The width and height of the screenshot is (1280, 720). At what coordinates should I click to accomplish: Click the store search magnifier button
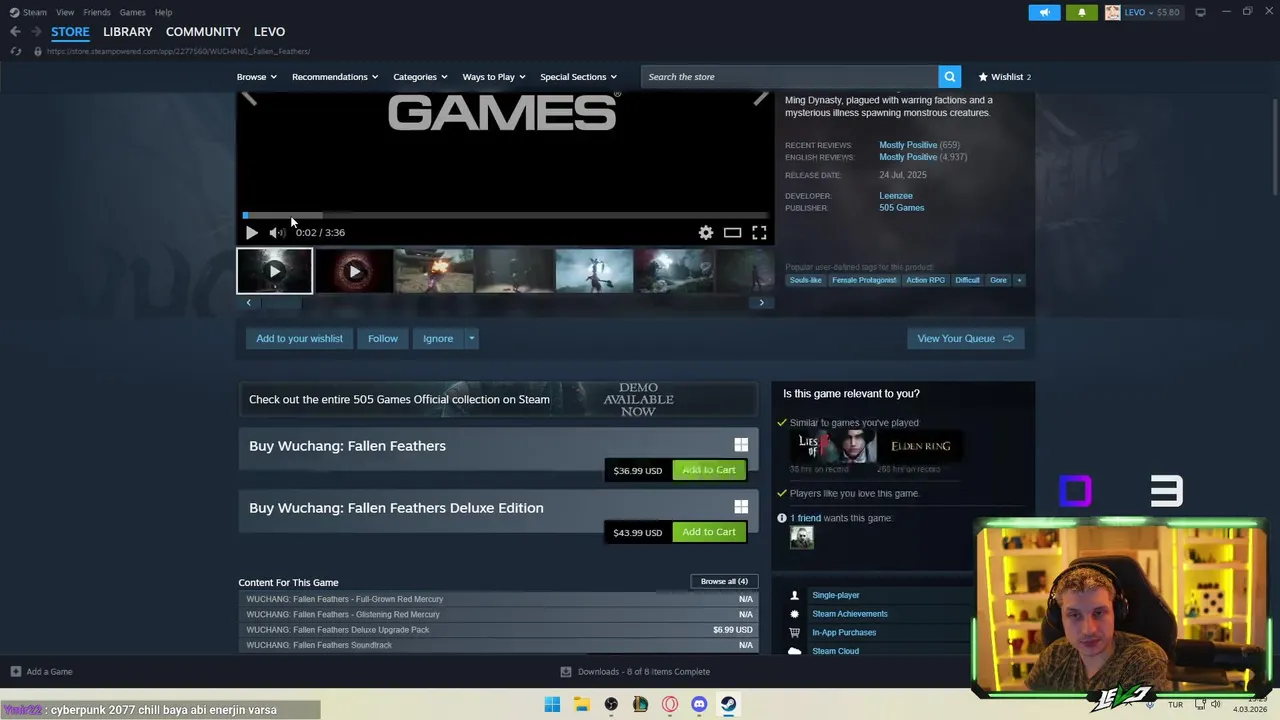950,76
